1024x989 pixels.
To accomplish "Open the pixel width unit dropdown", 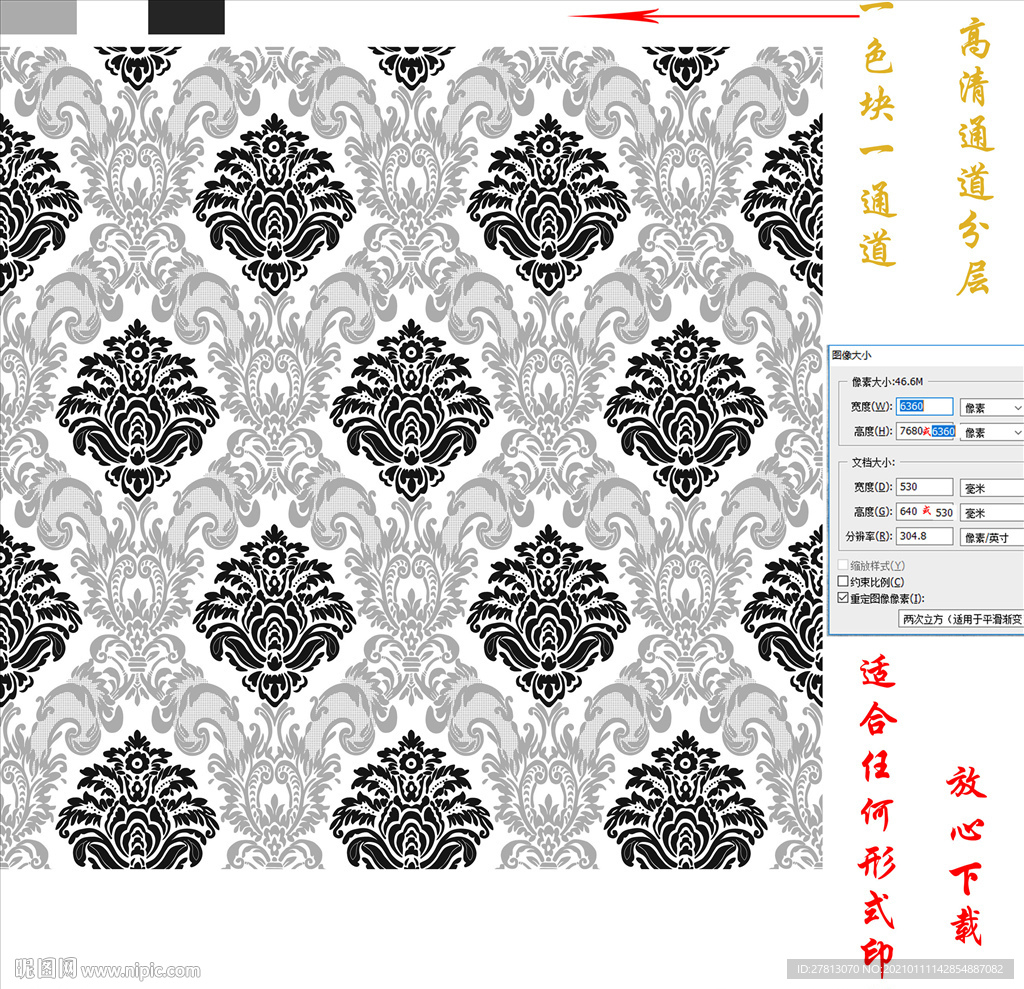I will [x=991, y=408].
